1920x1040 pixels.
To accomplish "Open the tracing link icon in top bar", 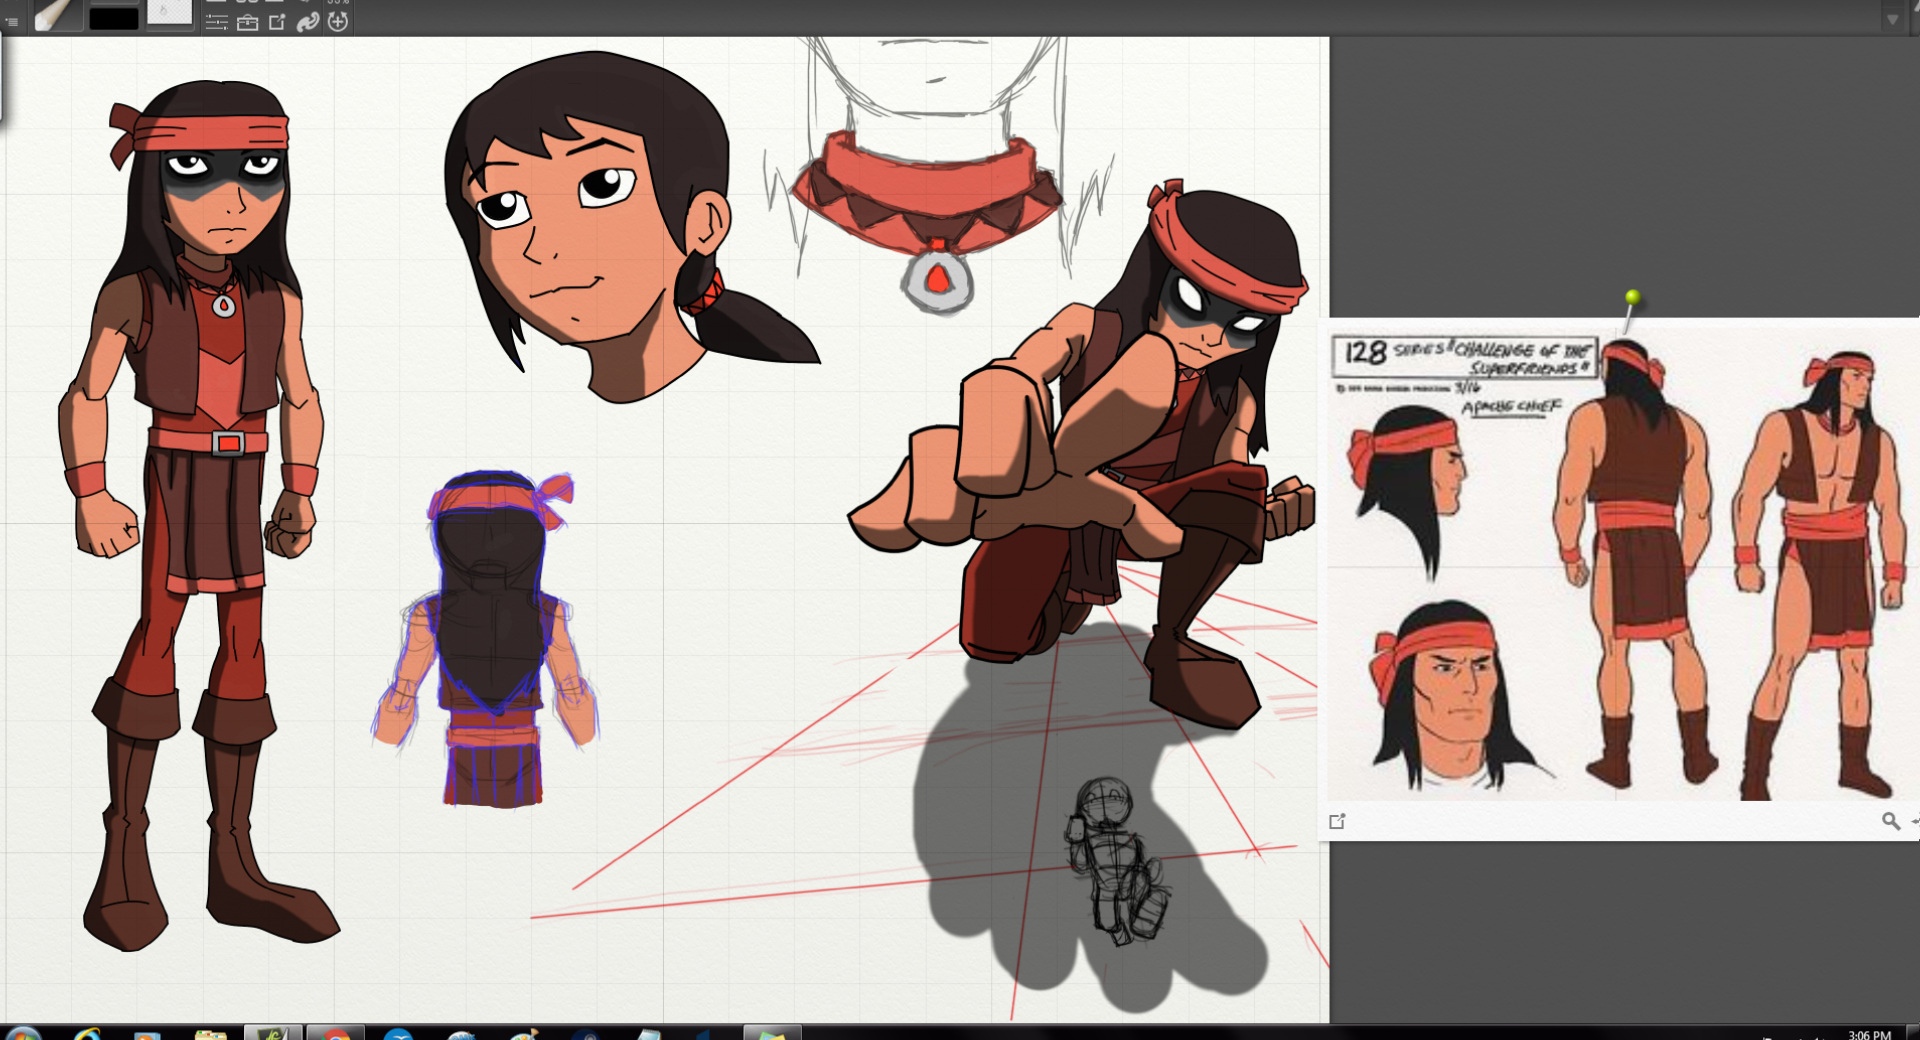I will pos(308,22).
